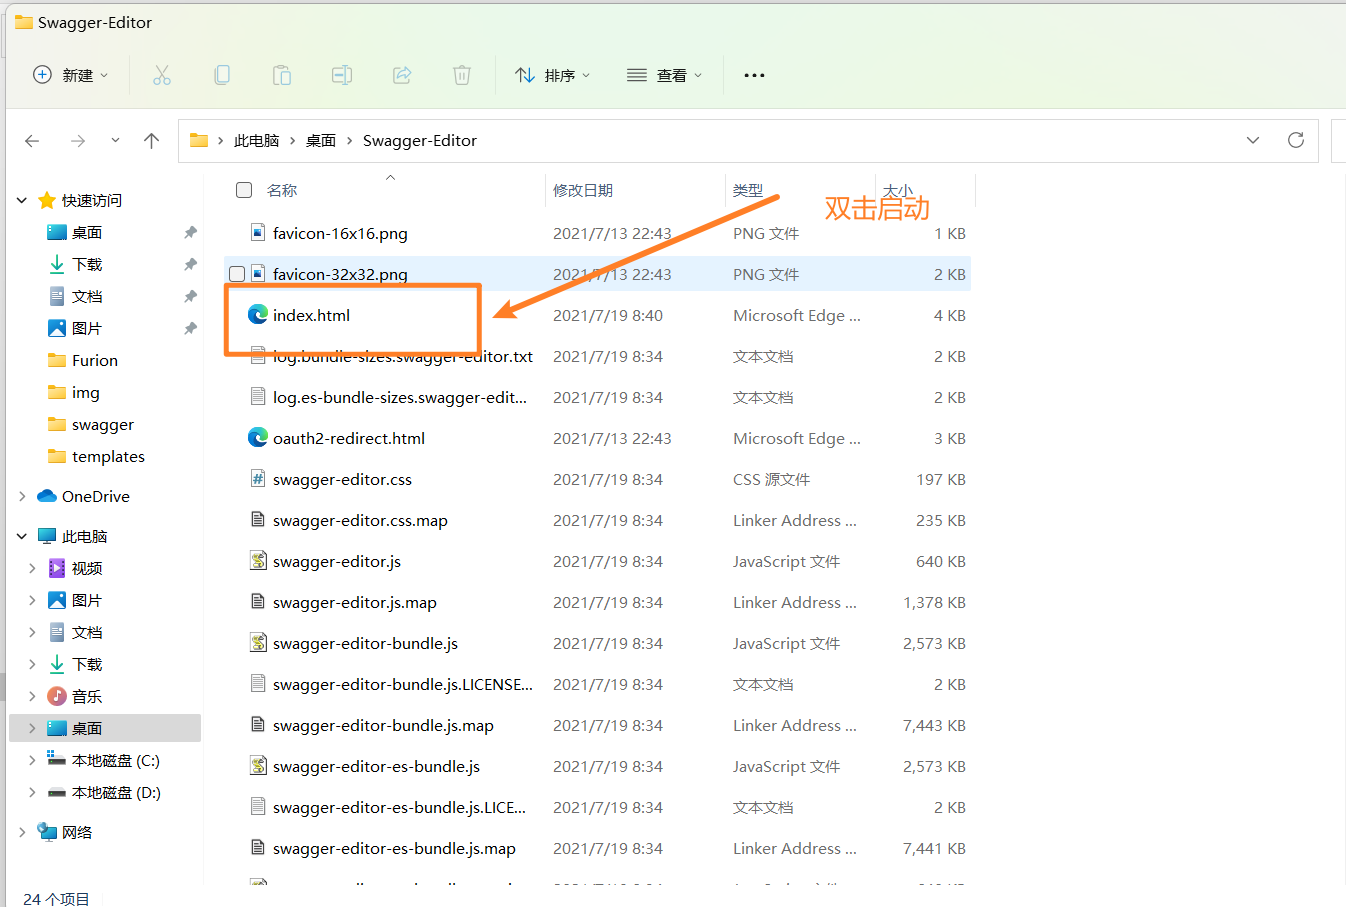This screenshot has width=1346, height=907.
Task: Click the Cut scissors icon in toolbar
Action: click(x=162, y=75)
